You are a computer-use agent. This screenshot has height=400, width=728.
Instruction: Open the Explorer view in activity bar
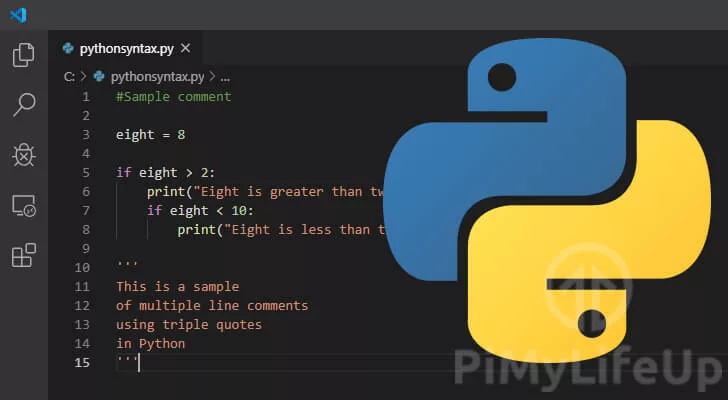[x=23, y=55]
